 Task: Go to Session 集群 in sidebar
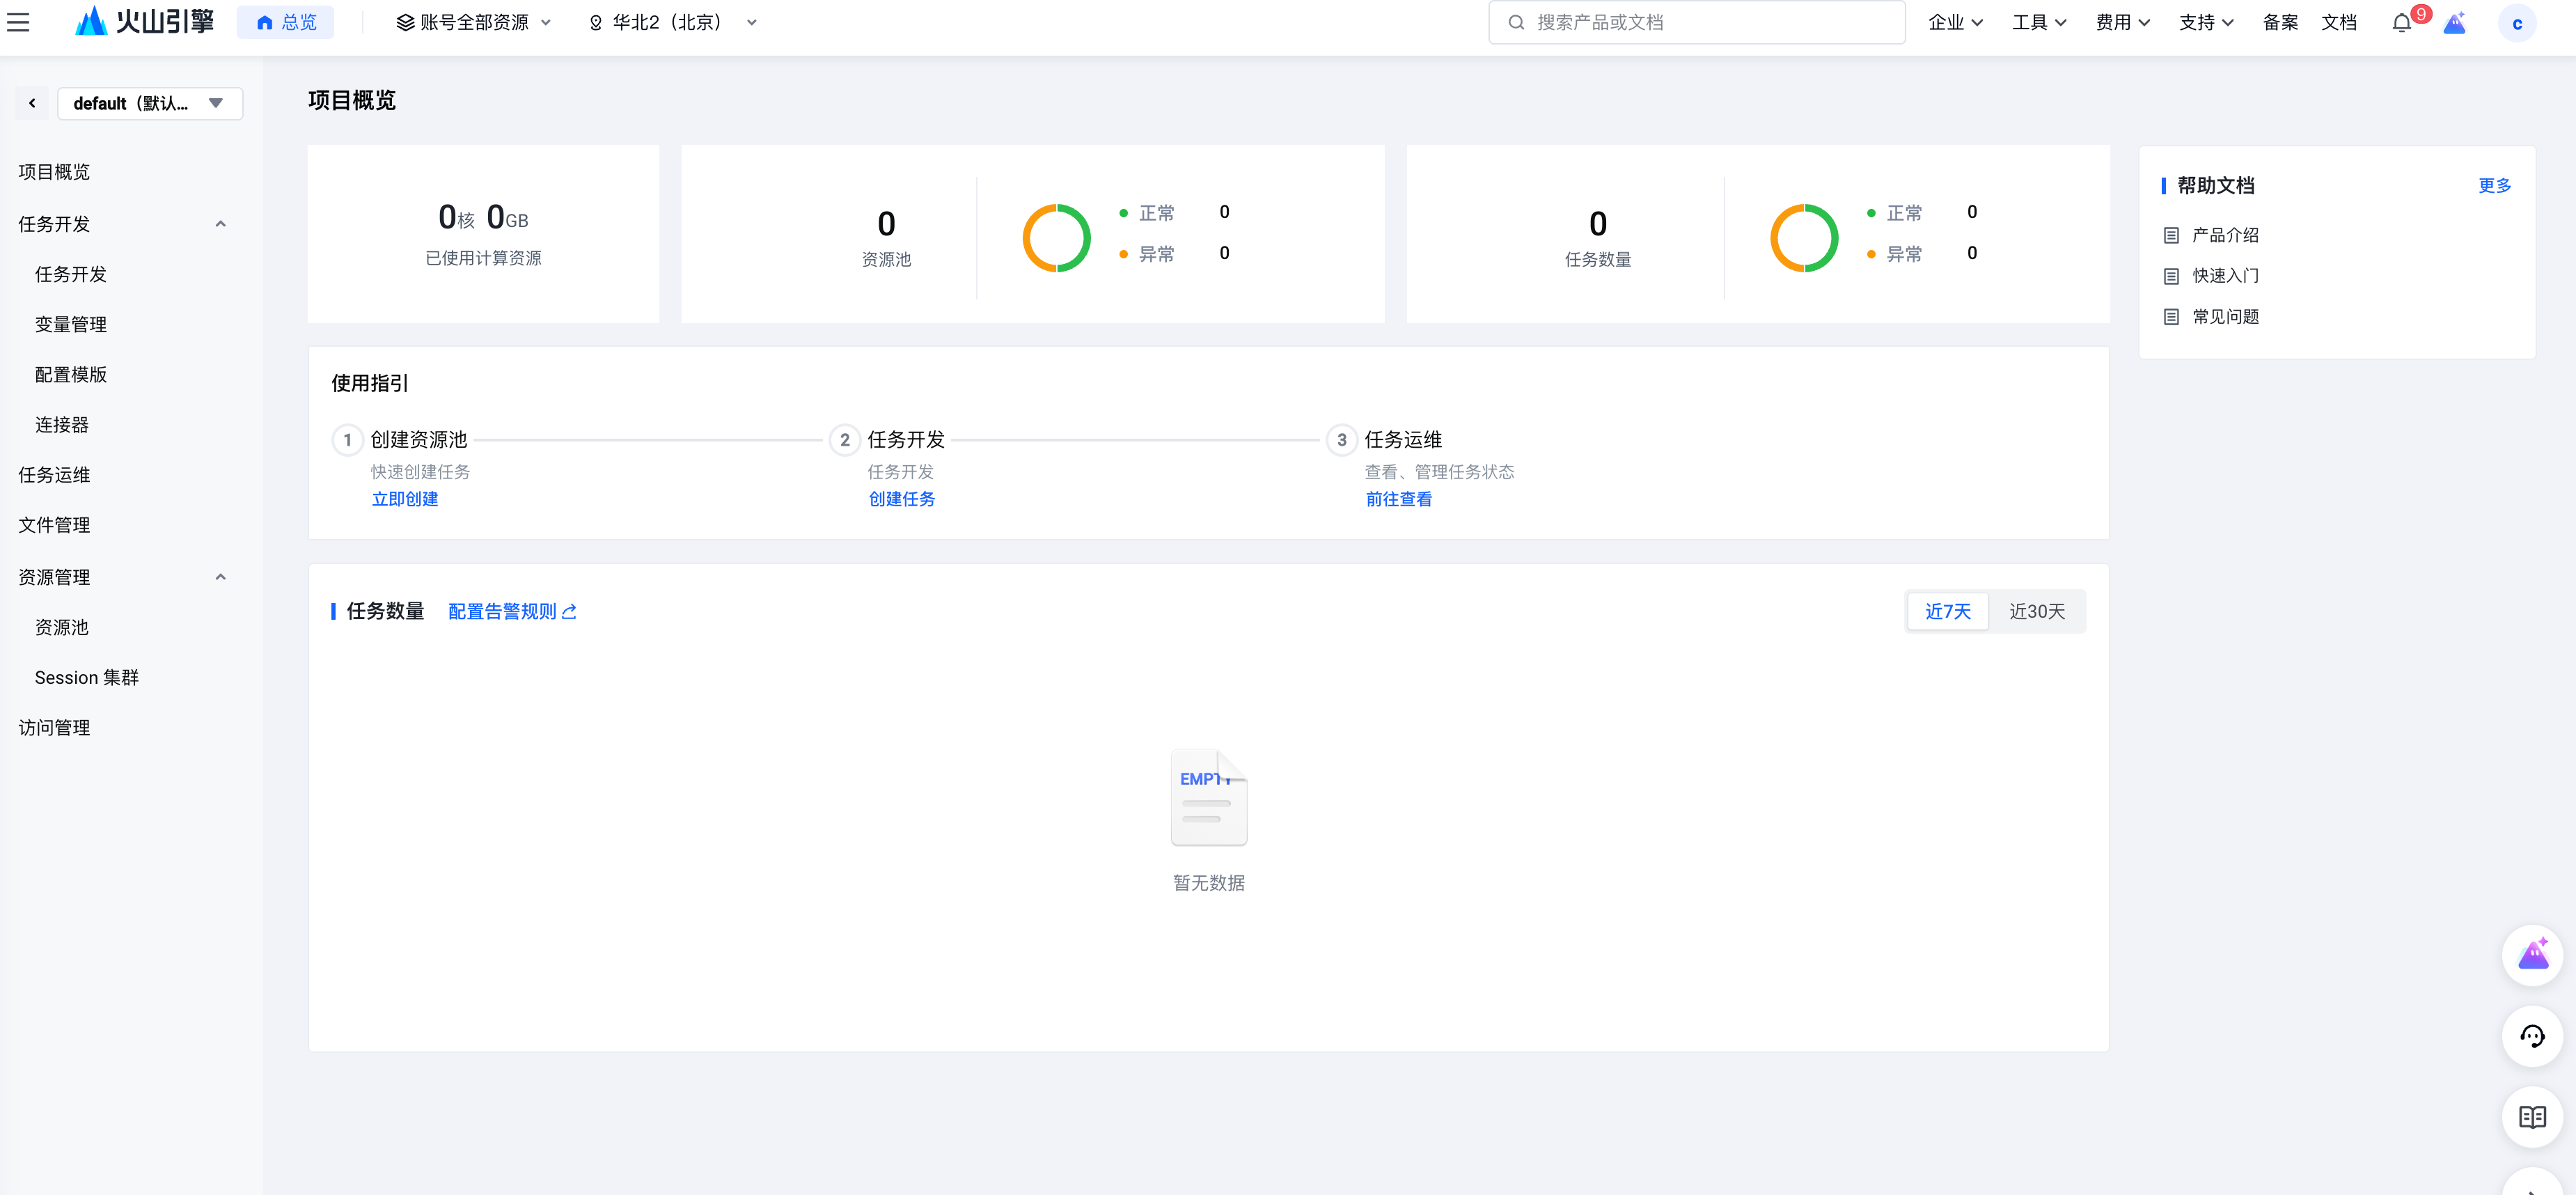tap(87, 677)
